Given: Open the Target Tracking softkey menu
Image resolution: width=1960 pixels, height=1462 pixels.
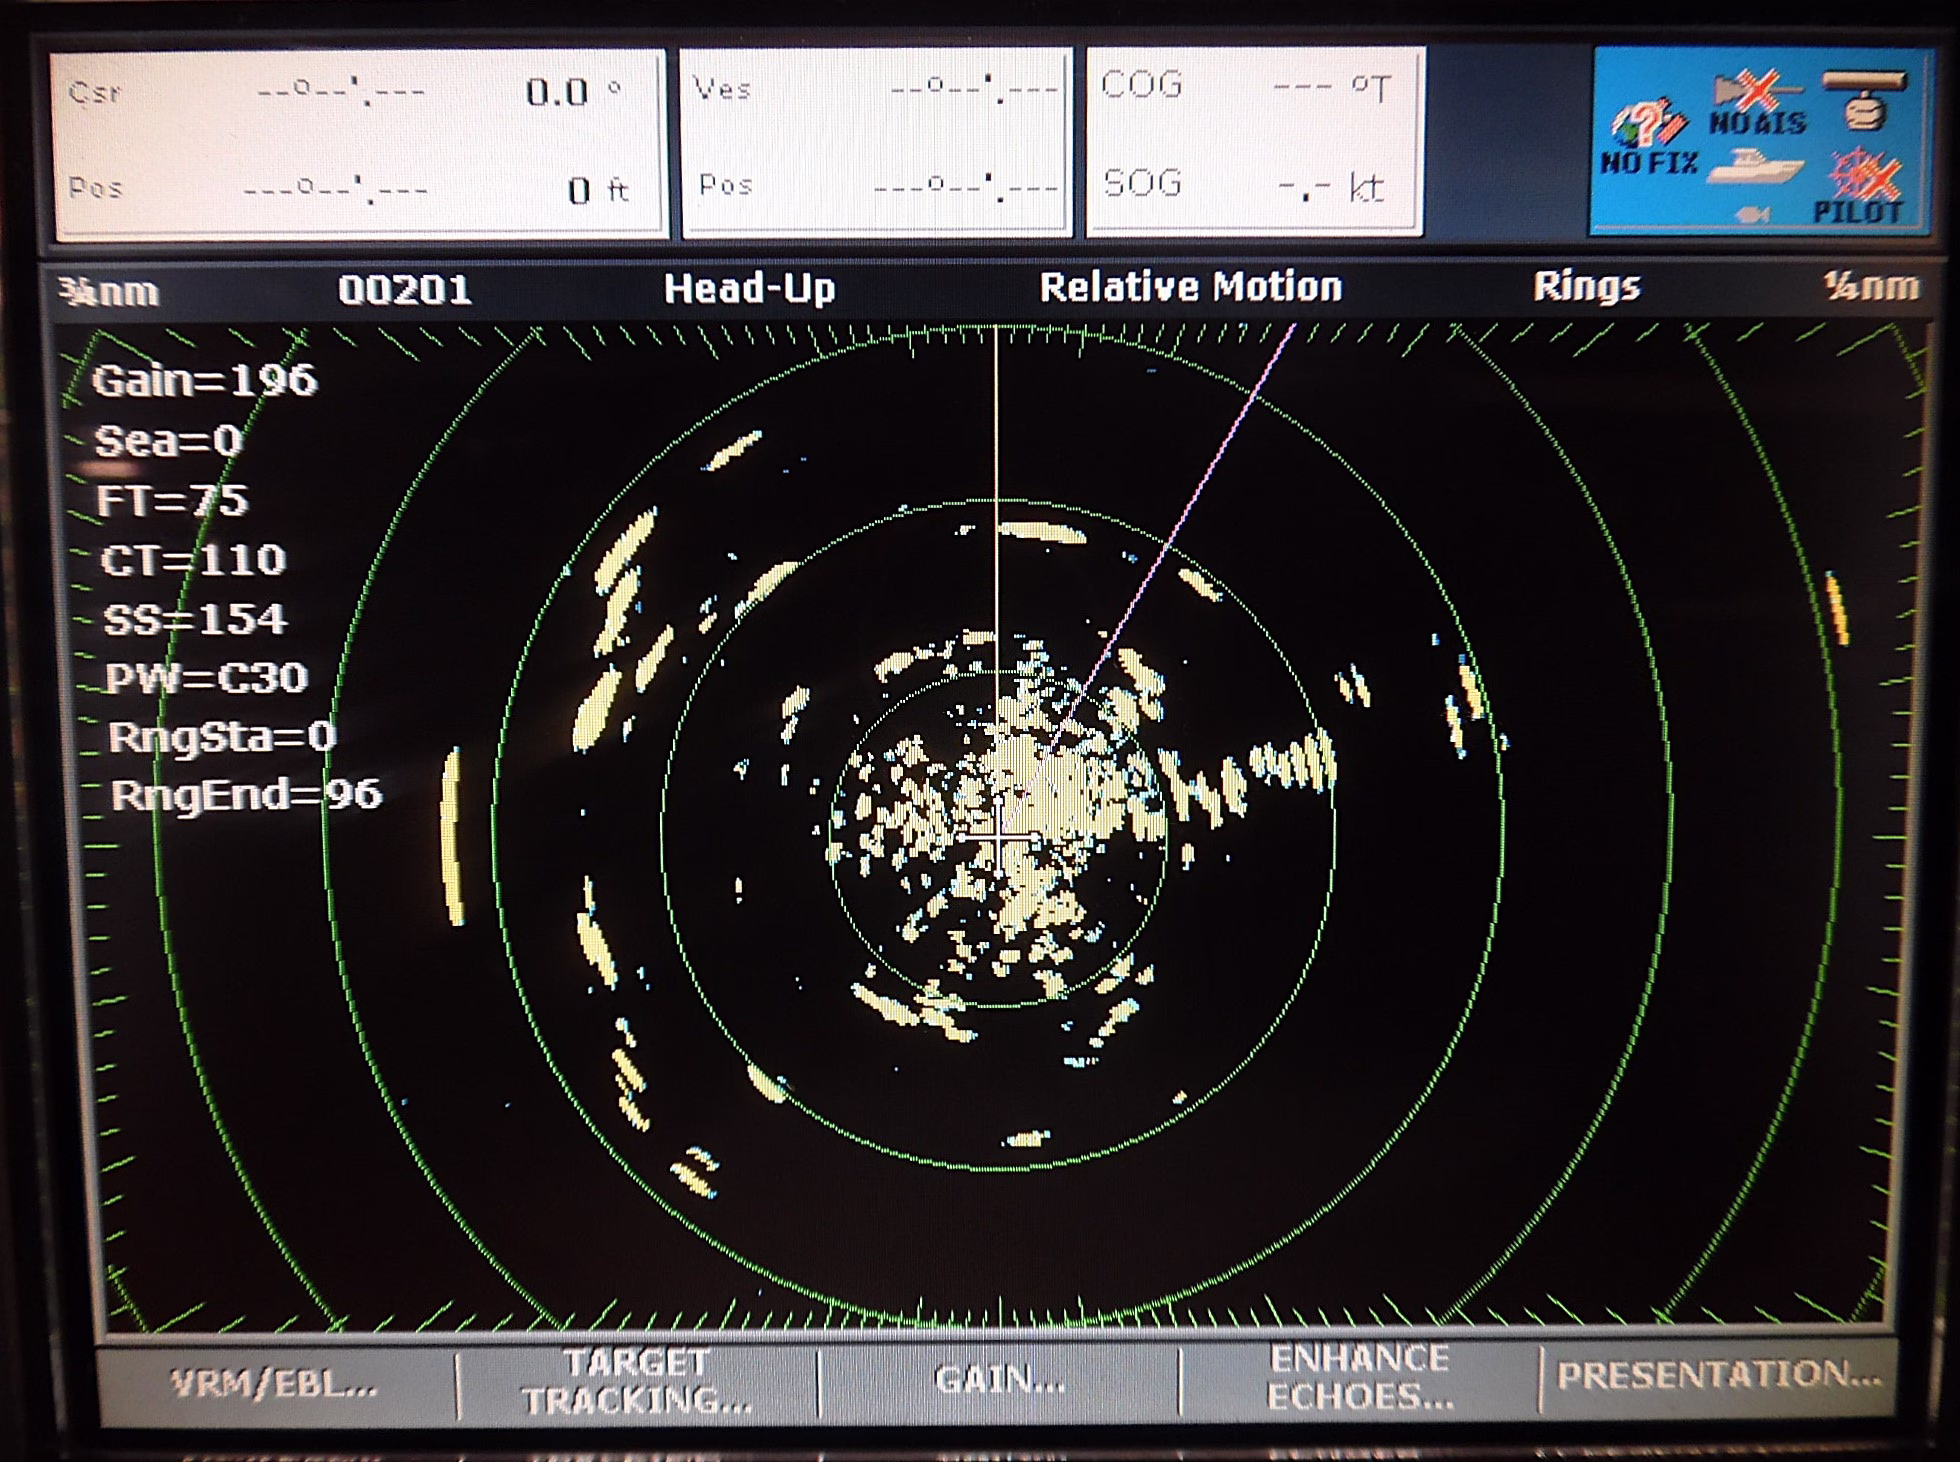Looking at the screenshot, I should point(637,1382).
